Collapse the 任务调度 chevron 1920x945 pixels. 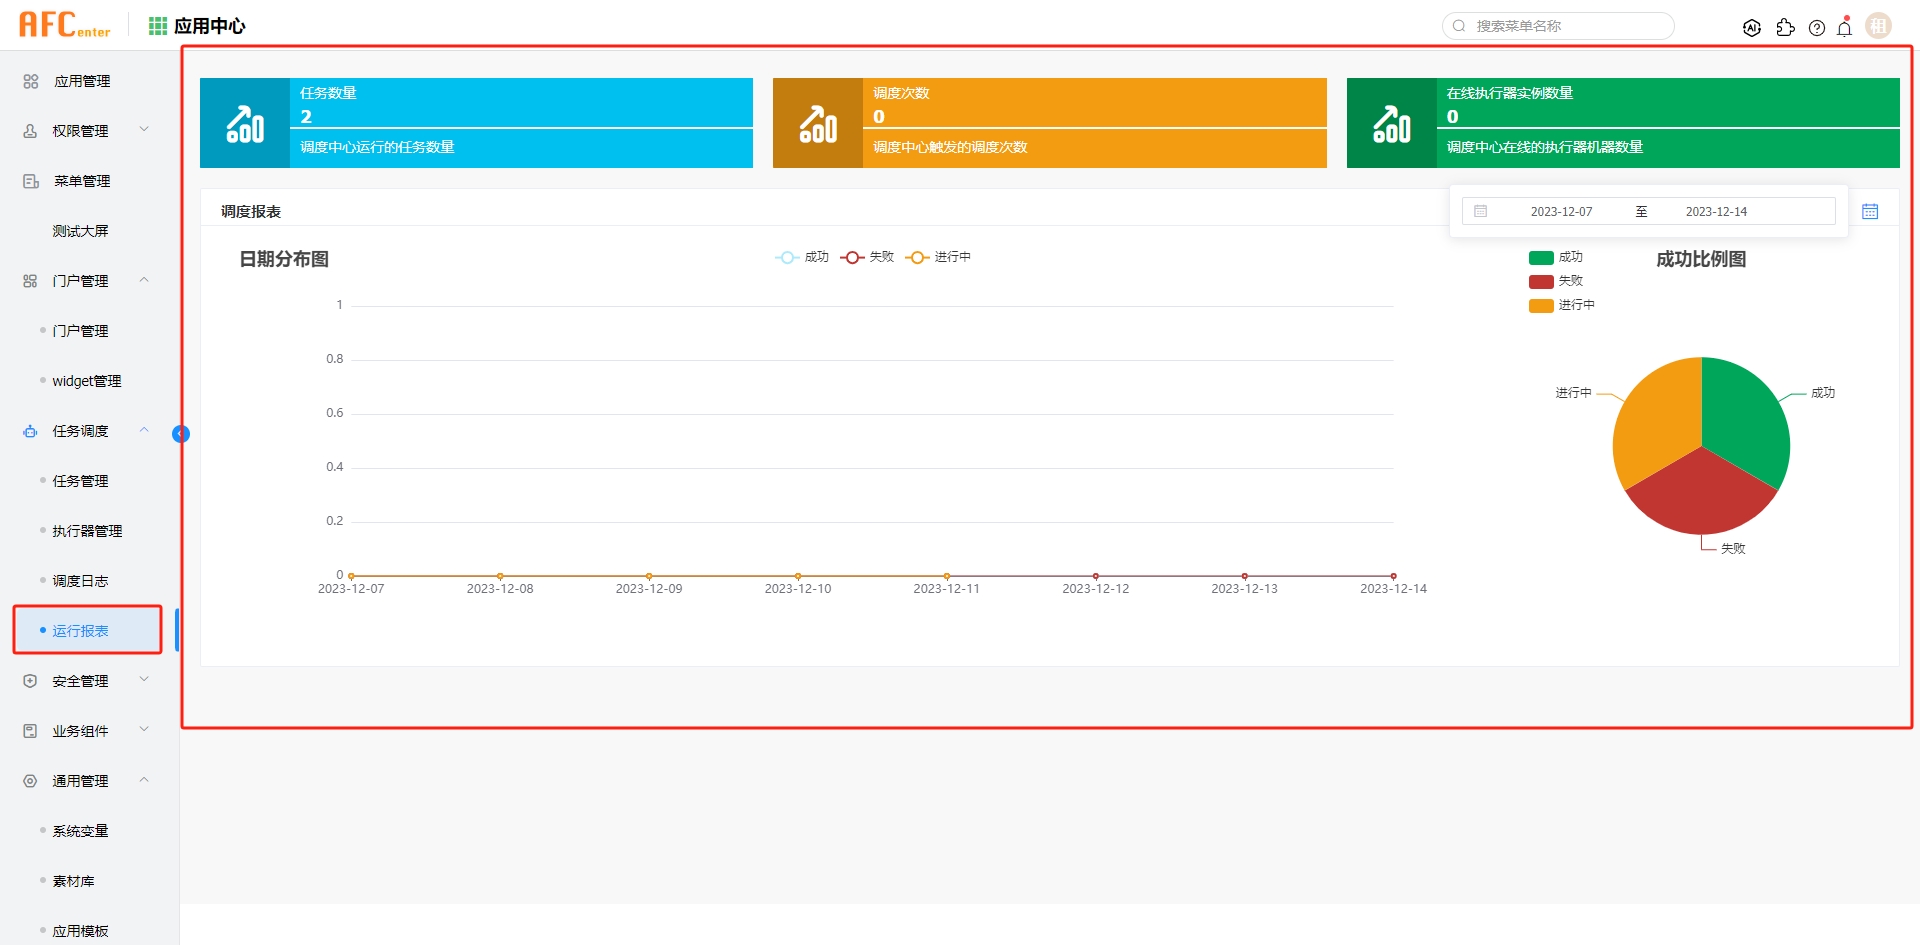[x=144, y=429]
